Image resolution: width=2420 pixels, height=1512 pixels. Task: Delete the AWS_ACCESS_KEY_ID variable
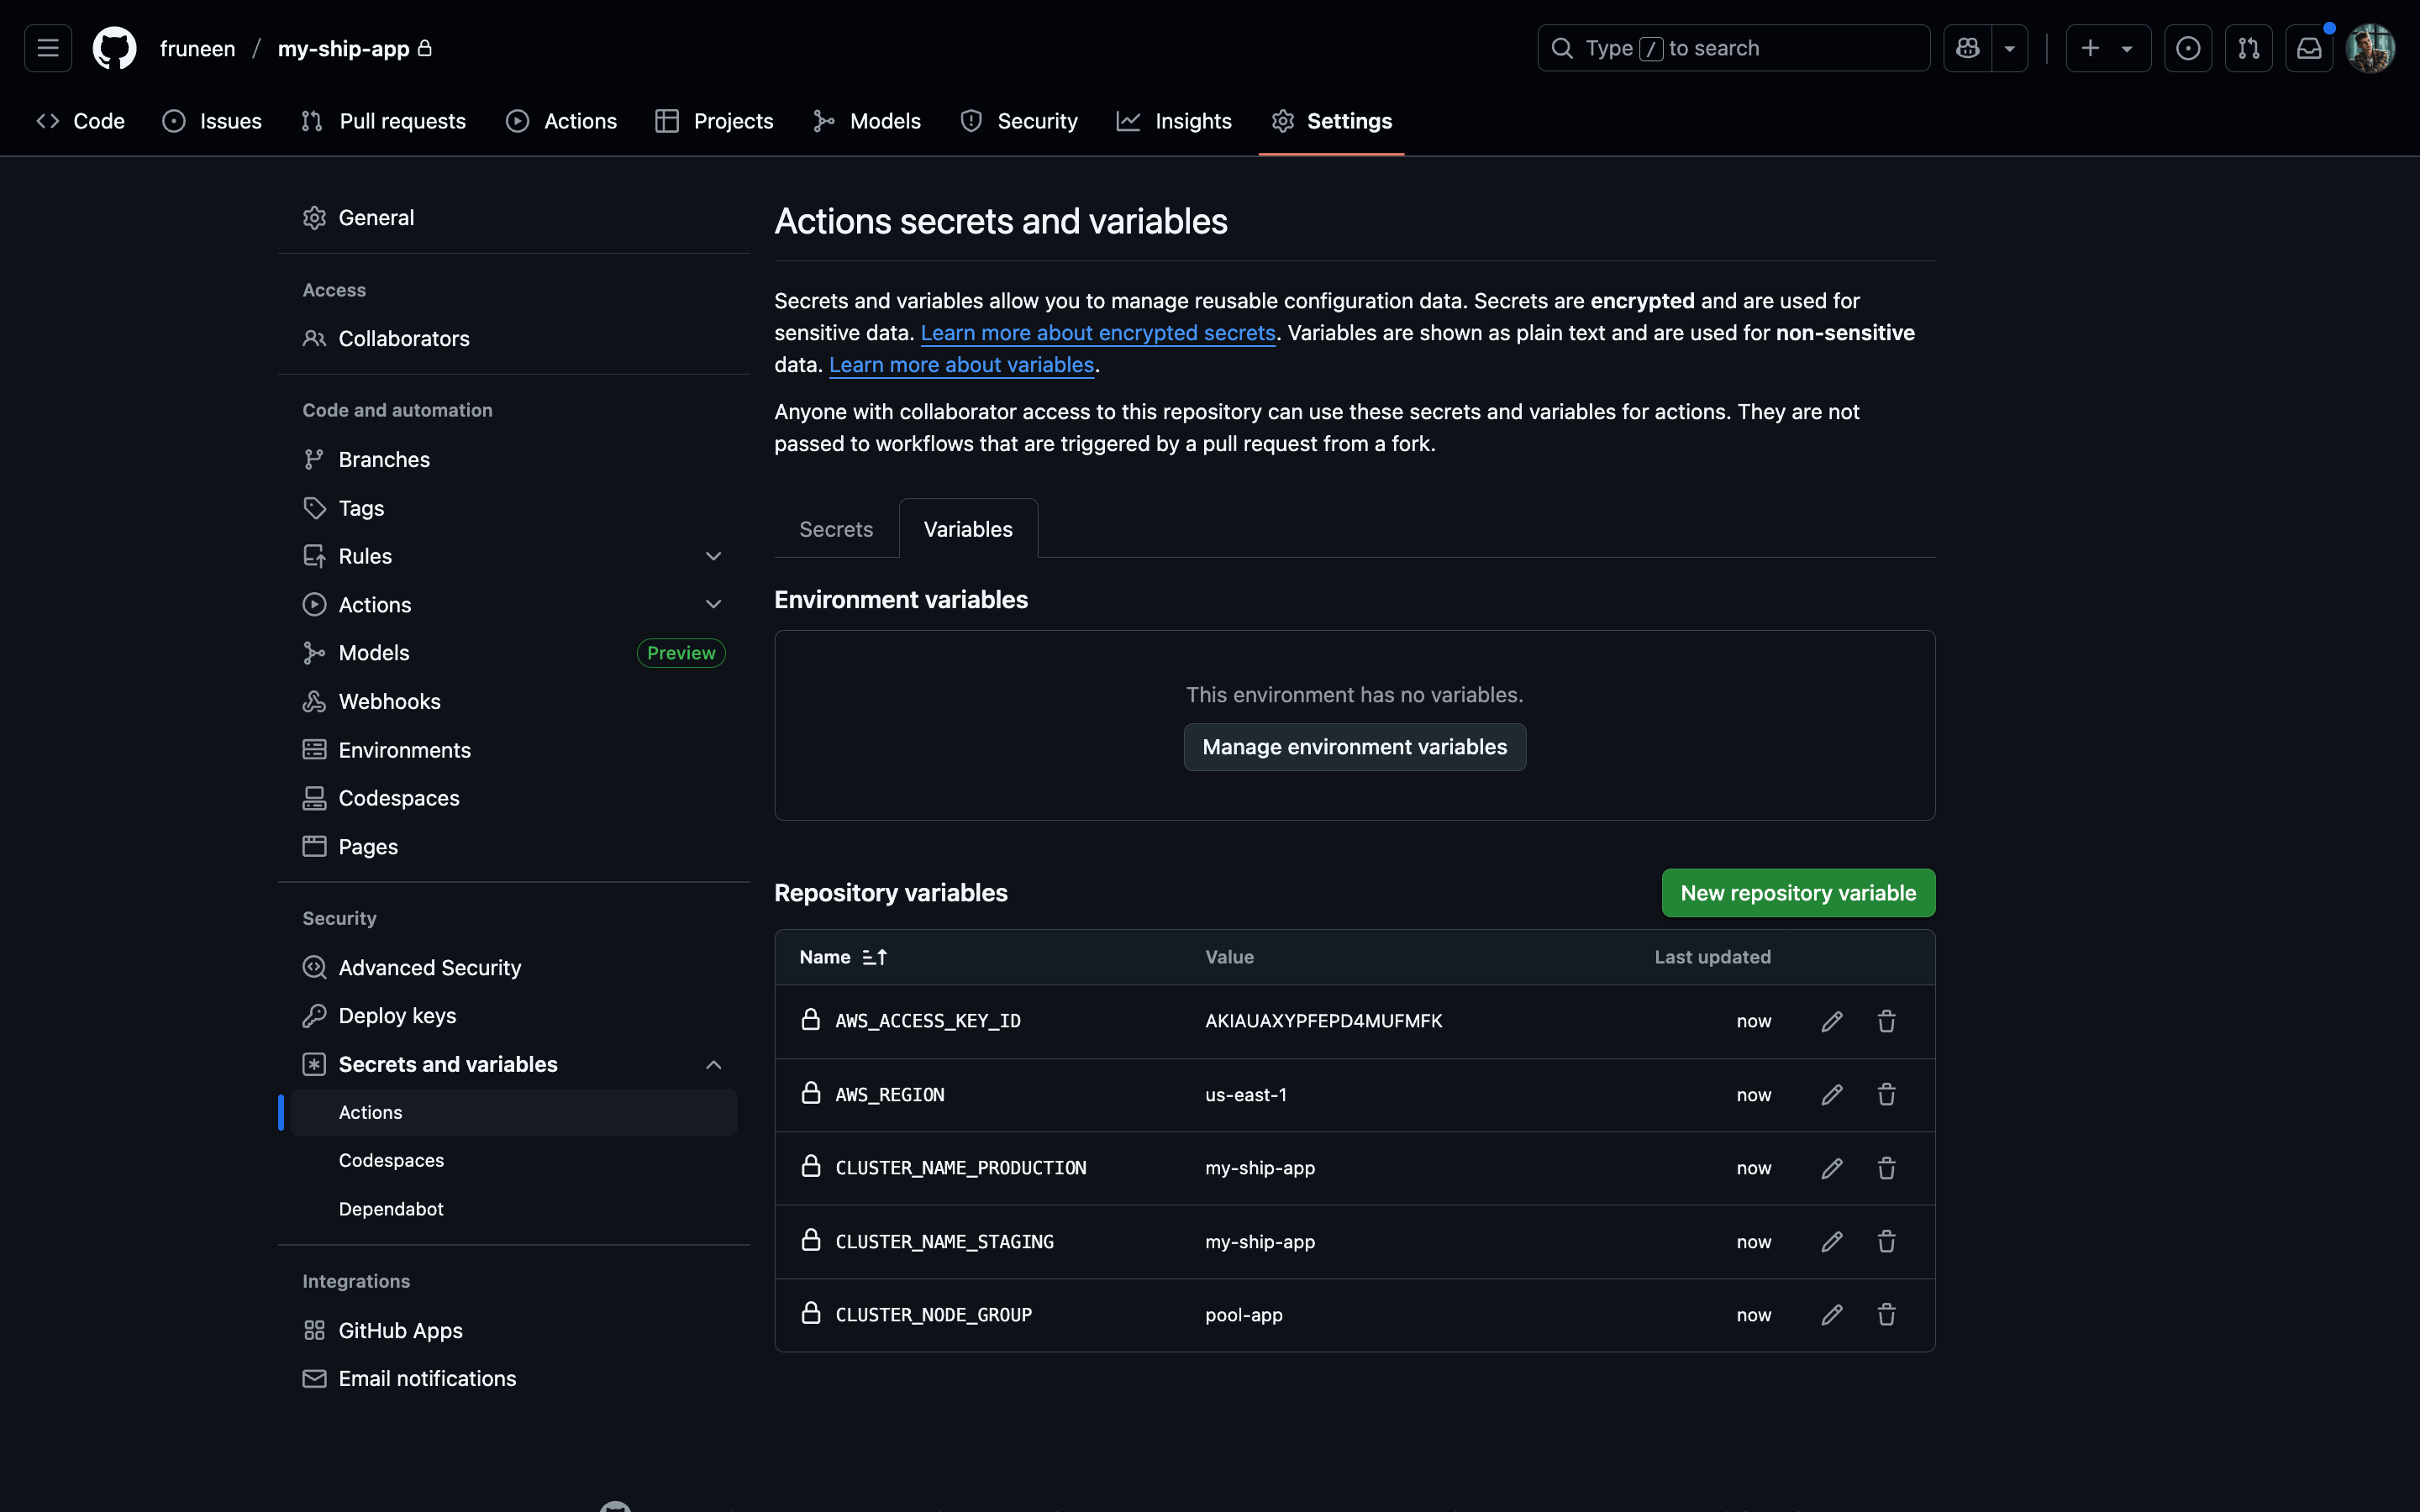point(1887,1021)
